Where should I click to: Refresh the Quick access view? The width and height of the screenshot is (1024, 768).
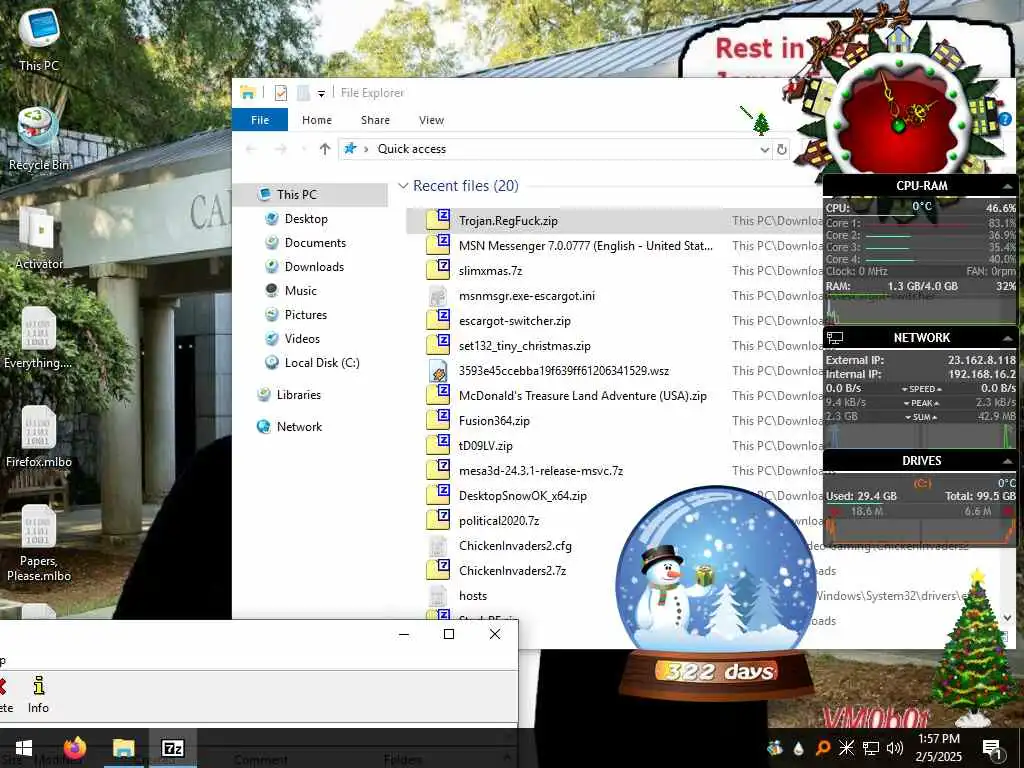tap(781, 150)
